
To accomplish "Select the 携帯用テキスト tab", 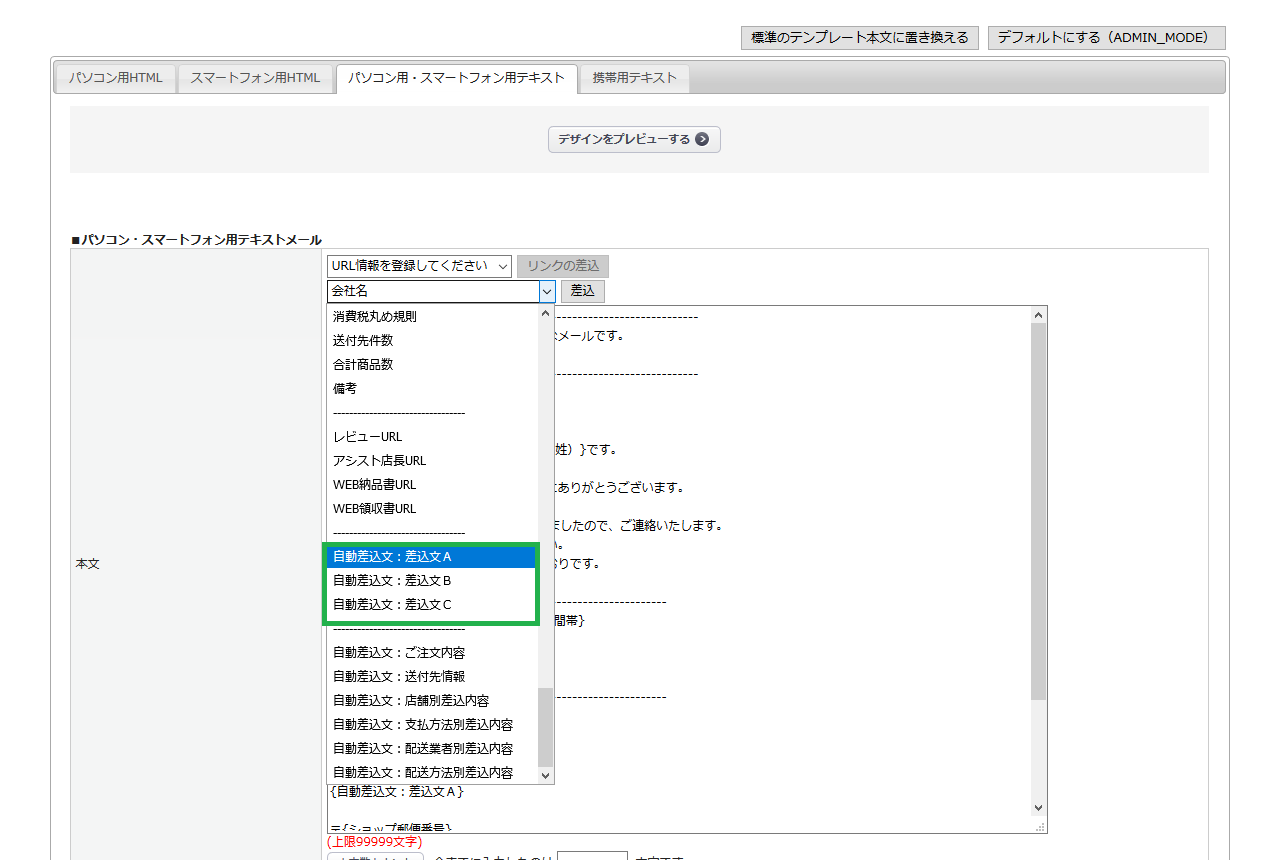I will coord(634,78).
